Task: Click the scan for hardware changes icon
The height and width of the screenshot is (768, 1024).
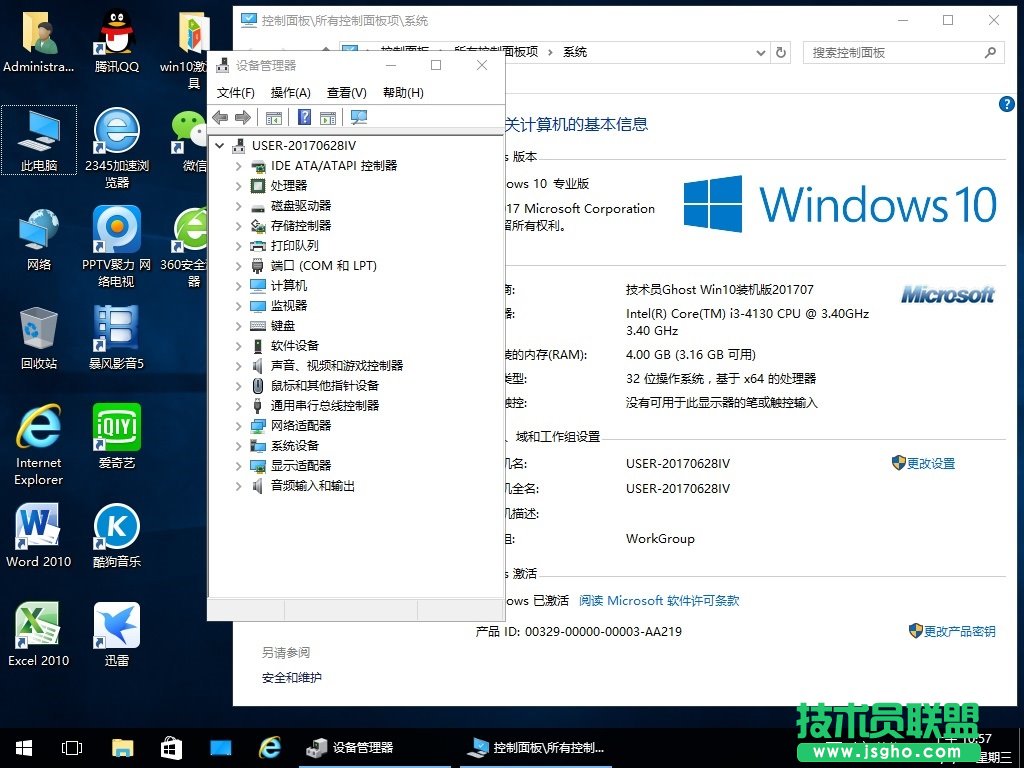Action: [359, 117]
